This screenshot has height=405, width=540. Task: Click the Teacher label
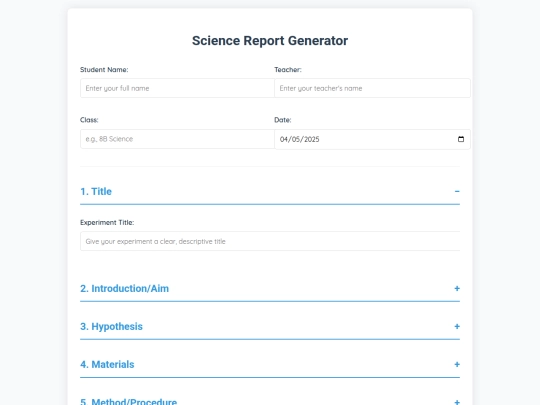[288, 70]
